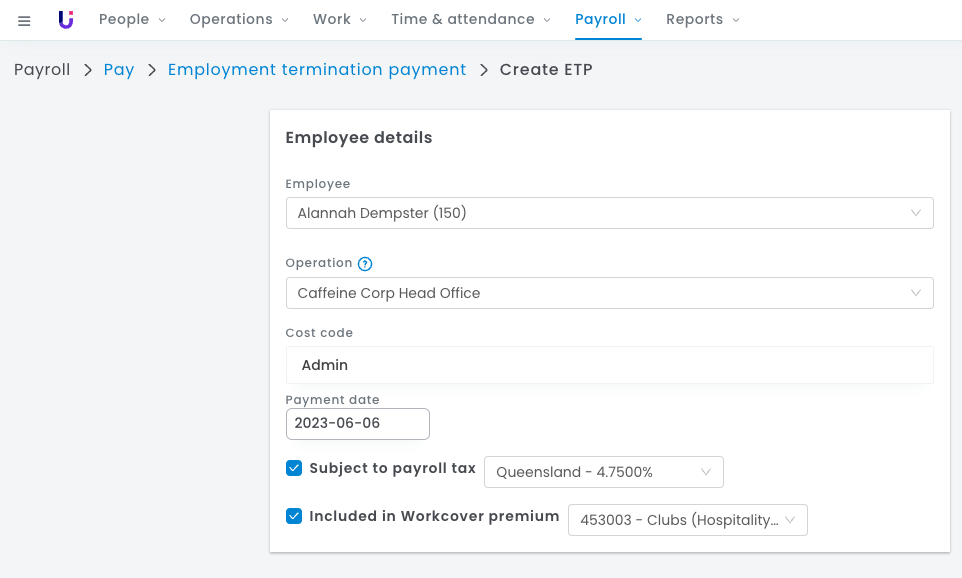Click the chevron arrow in the Employee field

[915, 213]
